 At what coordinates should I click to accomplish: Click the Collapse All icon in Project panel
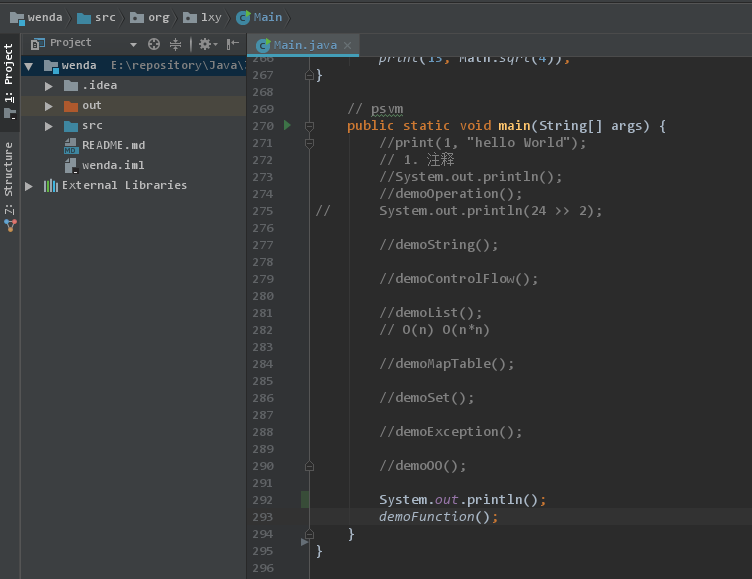[x=176, y=44]
